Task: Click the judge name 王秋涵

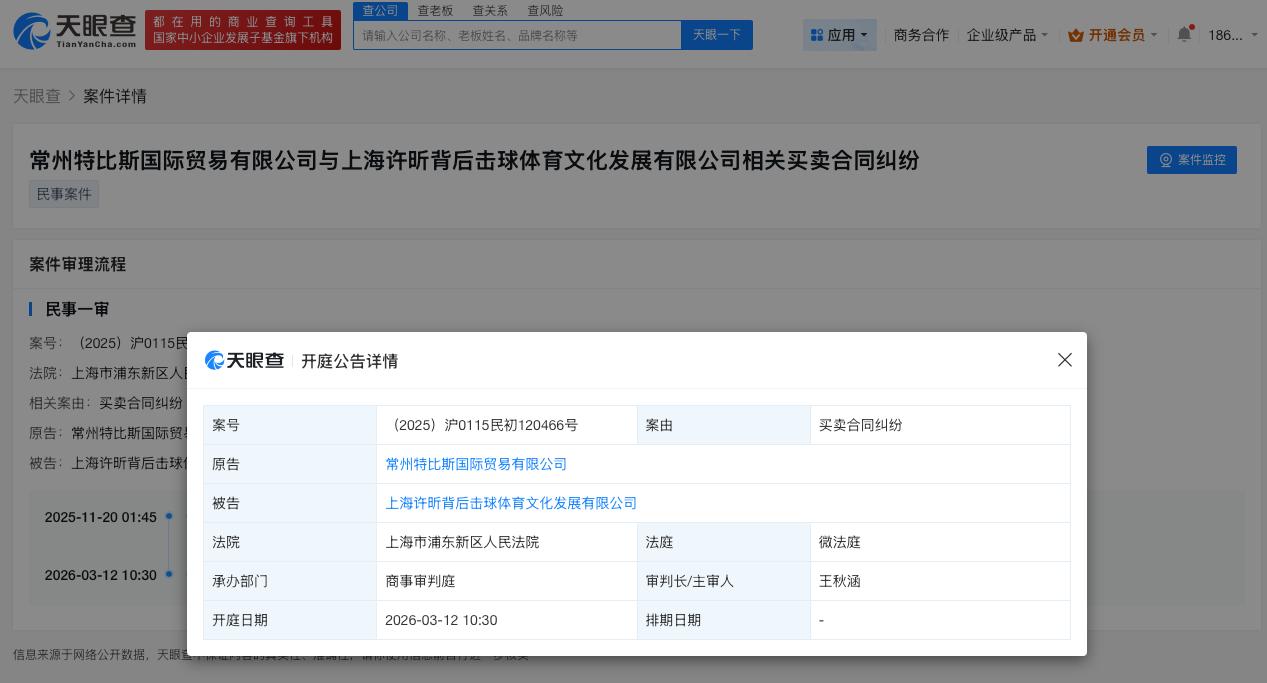Action: point(840,581)
